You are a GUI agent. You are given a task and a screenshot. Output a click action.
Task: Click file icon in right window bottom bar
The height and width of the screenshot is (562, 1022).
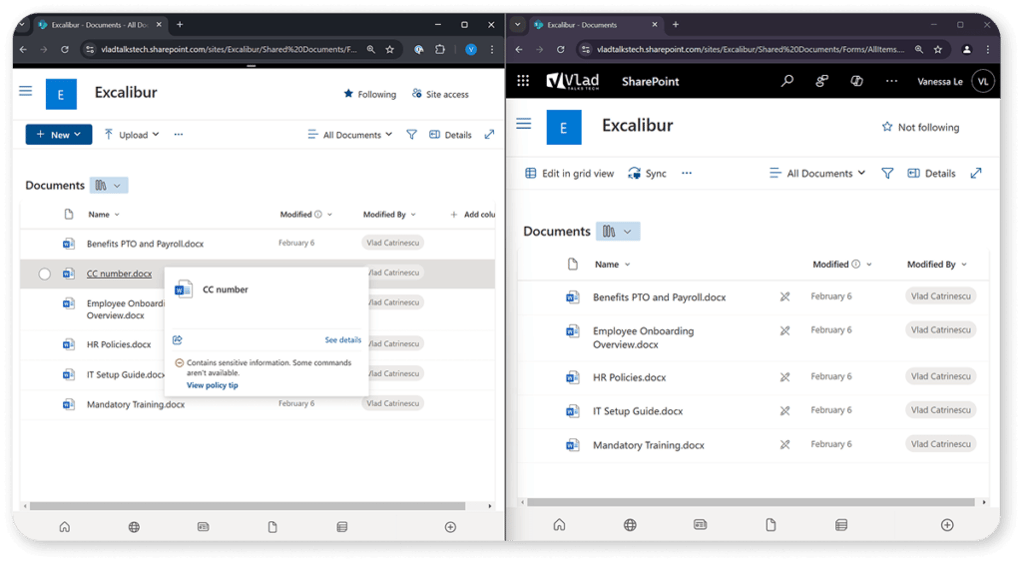(x=770, y=525)
